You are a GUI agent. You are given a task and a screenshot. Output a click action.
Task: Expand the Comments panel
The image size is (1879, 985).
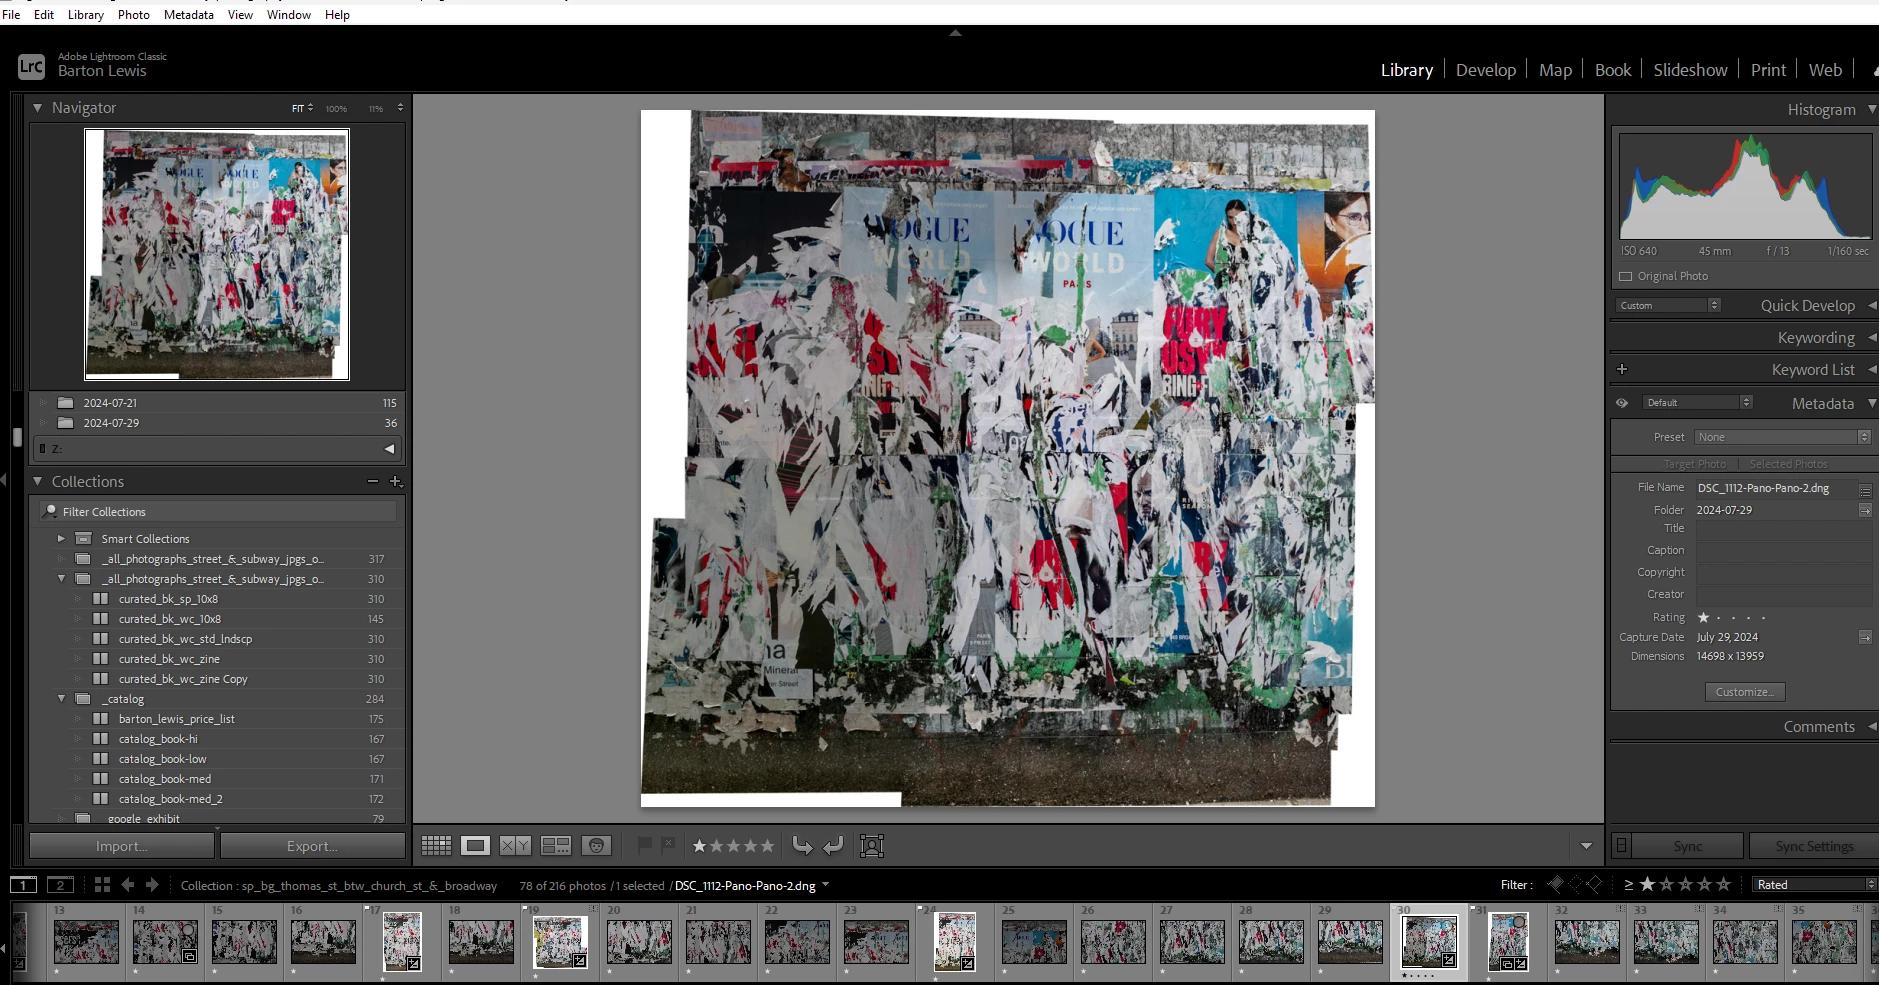[1872, 727]
